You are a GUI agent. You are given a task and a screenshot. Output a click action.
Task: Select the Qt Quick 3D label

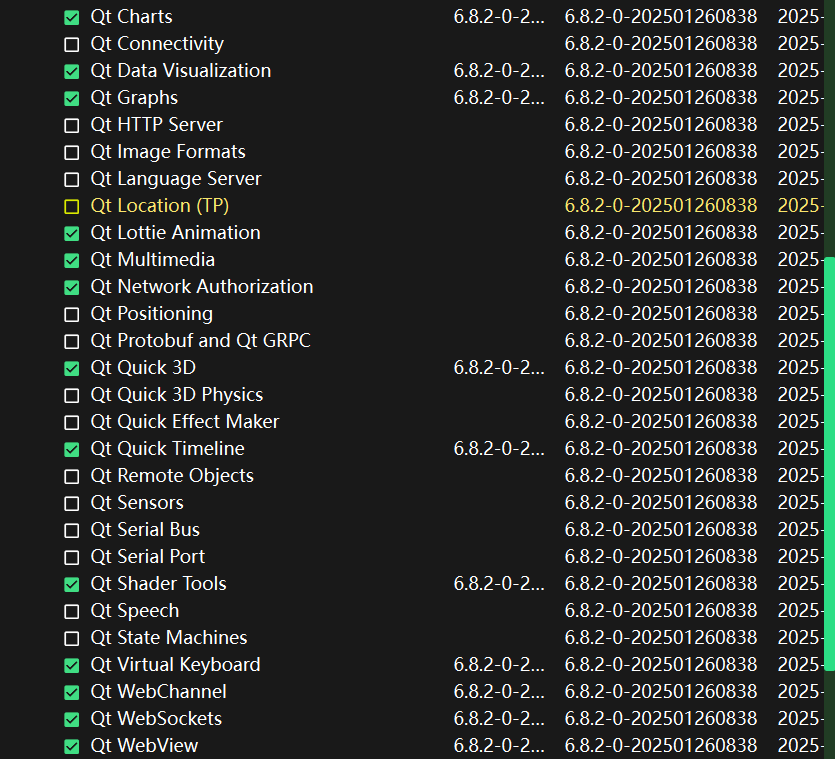pos(143,368)
